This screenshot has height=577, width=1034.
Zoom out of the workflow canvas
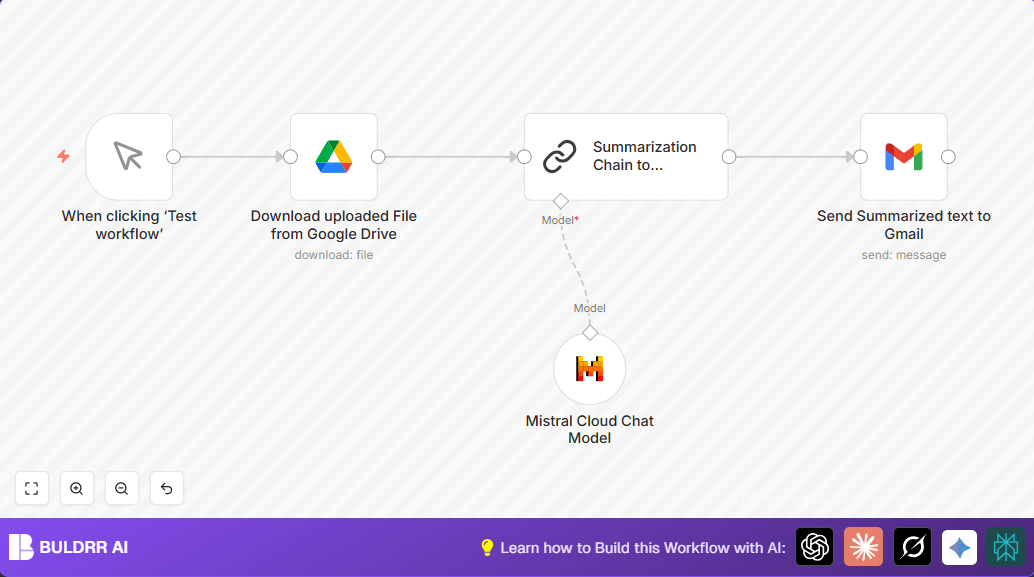121,488
